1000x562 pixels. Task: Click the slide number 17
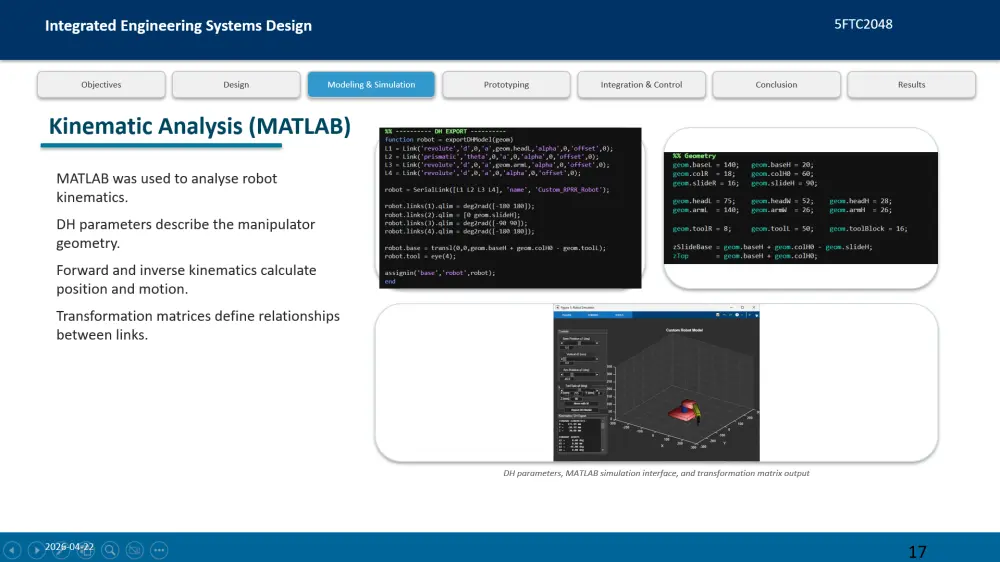tap(917, 552)
